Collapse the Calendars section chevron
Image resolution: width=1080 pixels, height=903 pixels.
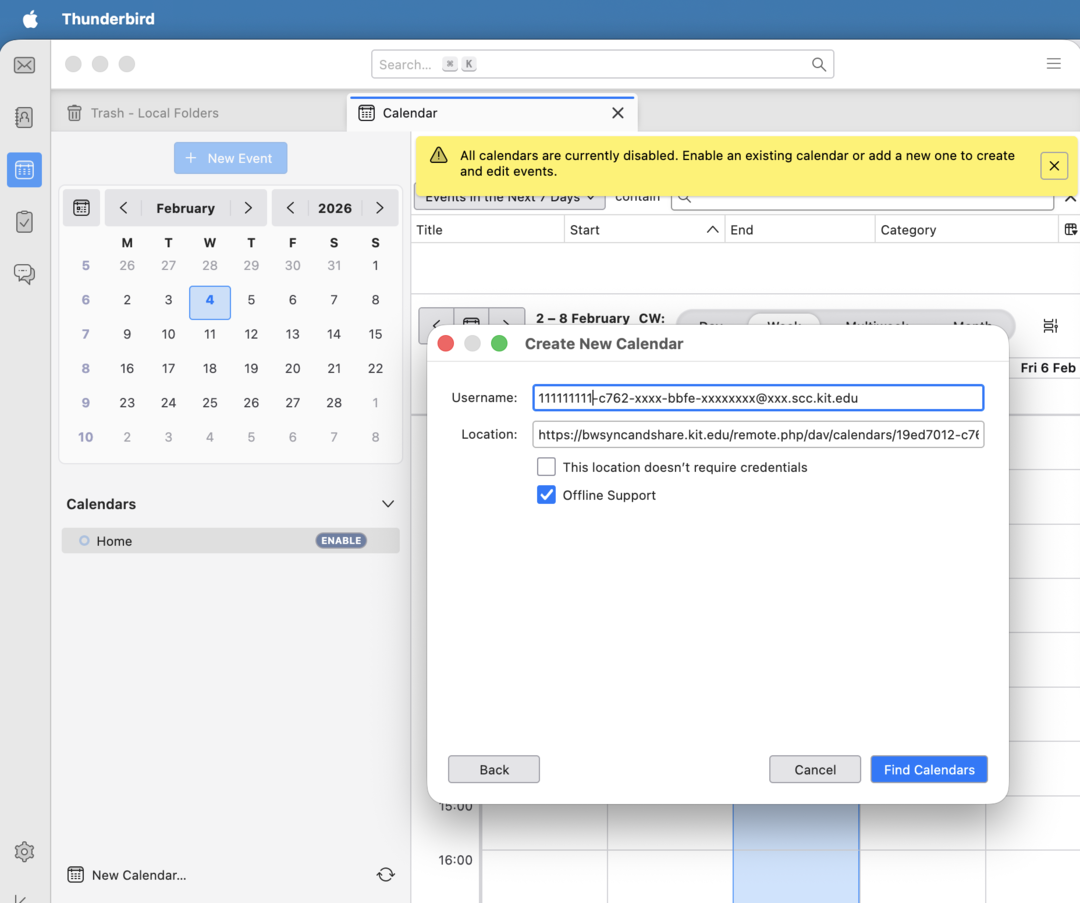click(x=388, y=504)
